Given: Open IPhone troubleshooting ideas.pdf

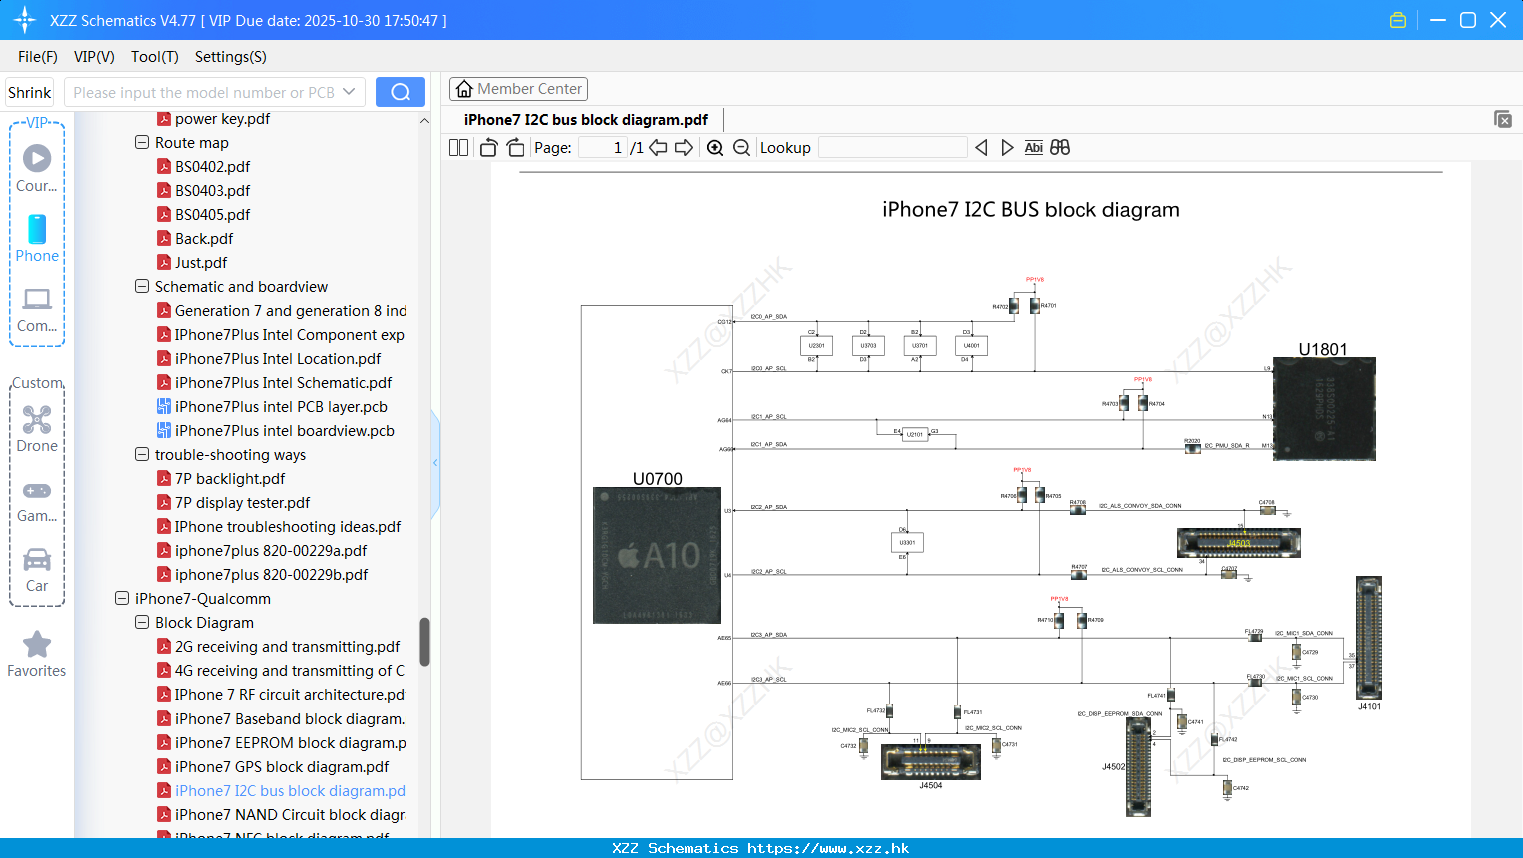Looking at the screenshot, I should [288, 527].
